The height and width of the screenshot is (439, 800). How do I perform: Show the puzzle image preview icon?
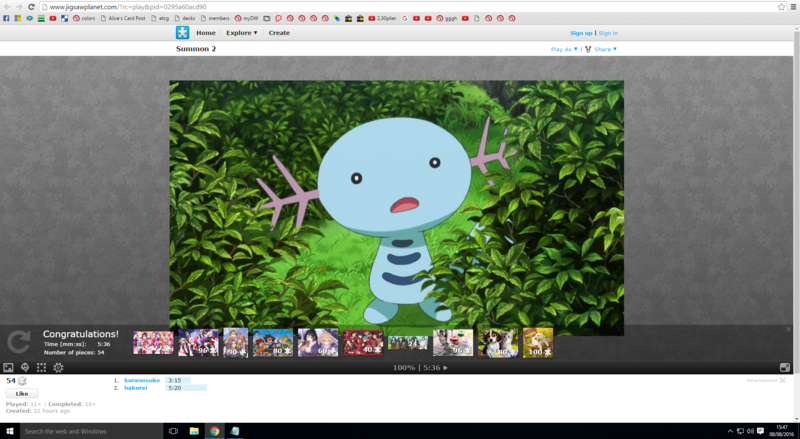8,368
